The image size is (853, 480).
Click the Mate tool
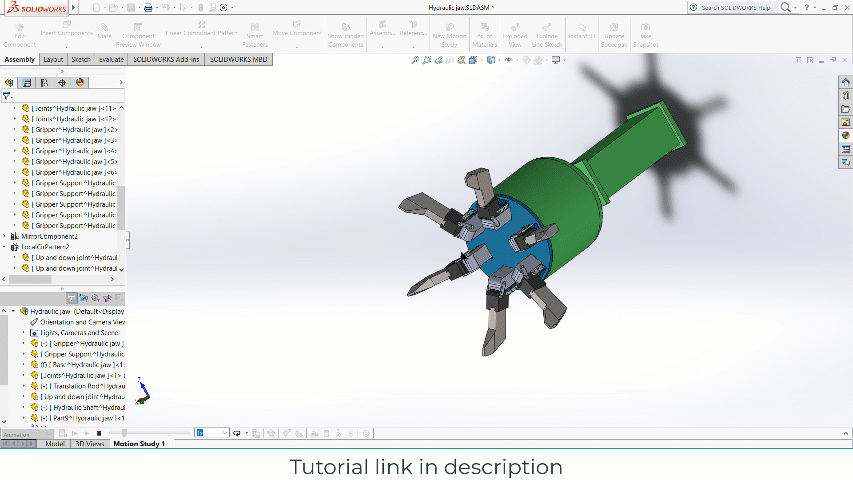click(104, 31)
